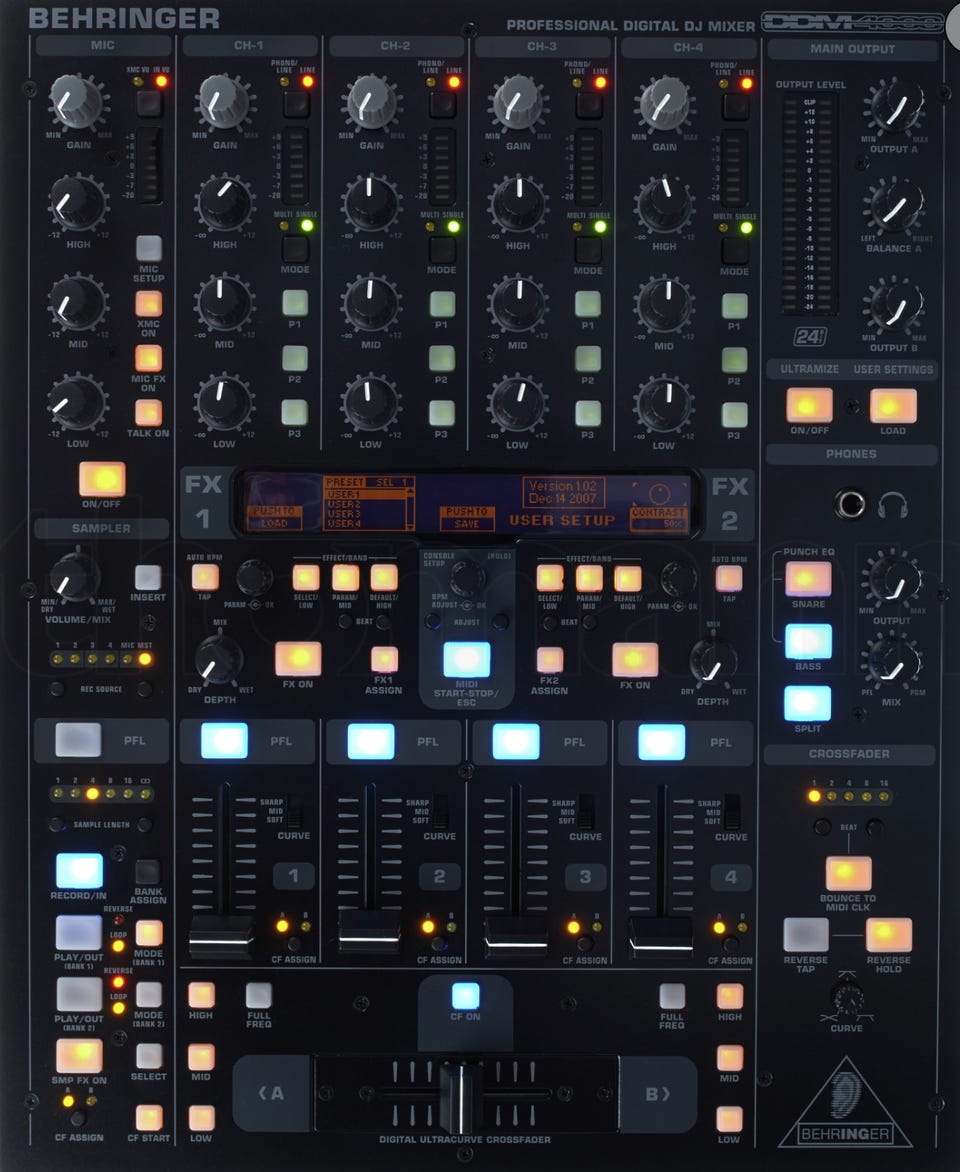The width and height of the screenshot is (960, 1172).
Task: Toggle the channel 4 PFL button
Action: (662, 743)
